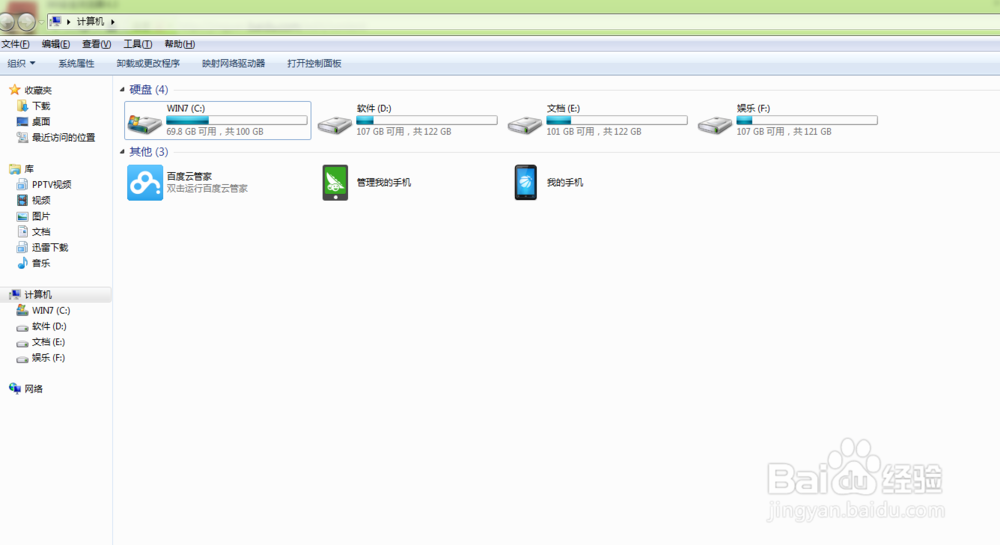Click the text 107 GB 可用，共 121 GB
The image size is (1000, 545).
coord(784,131)
